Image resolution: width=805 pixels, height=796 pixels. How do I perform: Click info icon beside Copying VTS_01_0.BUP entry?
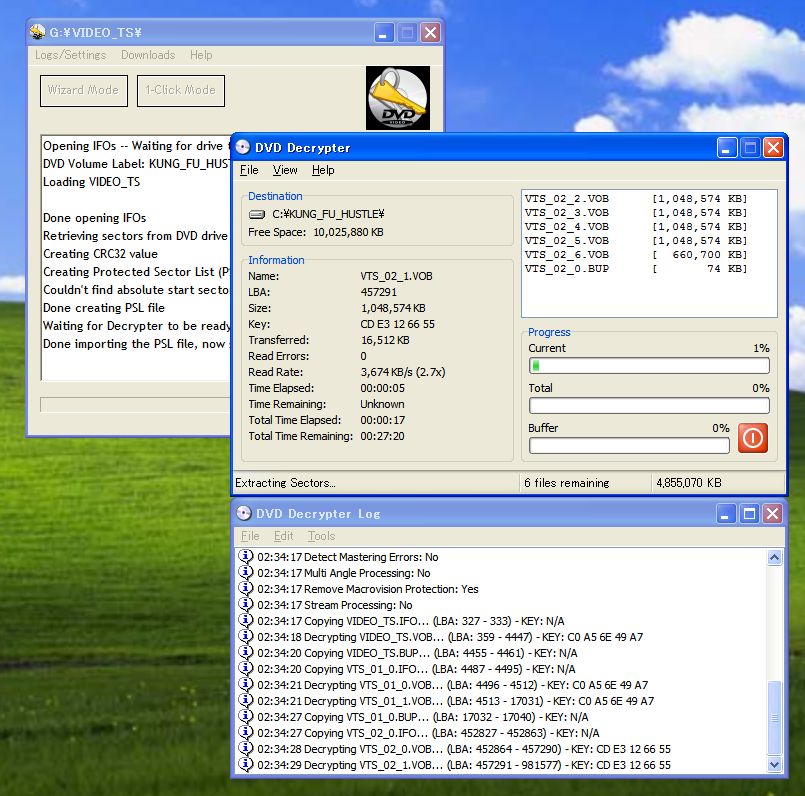coord(246,716)
